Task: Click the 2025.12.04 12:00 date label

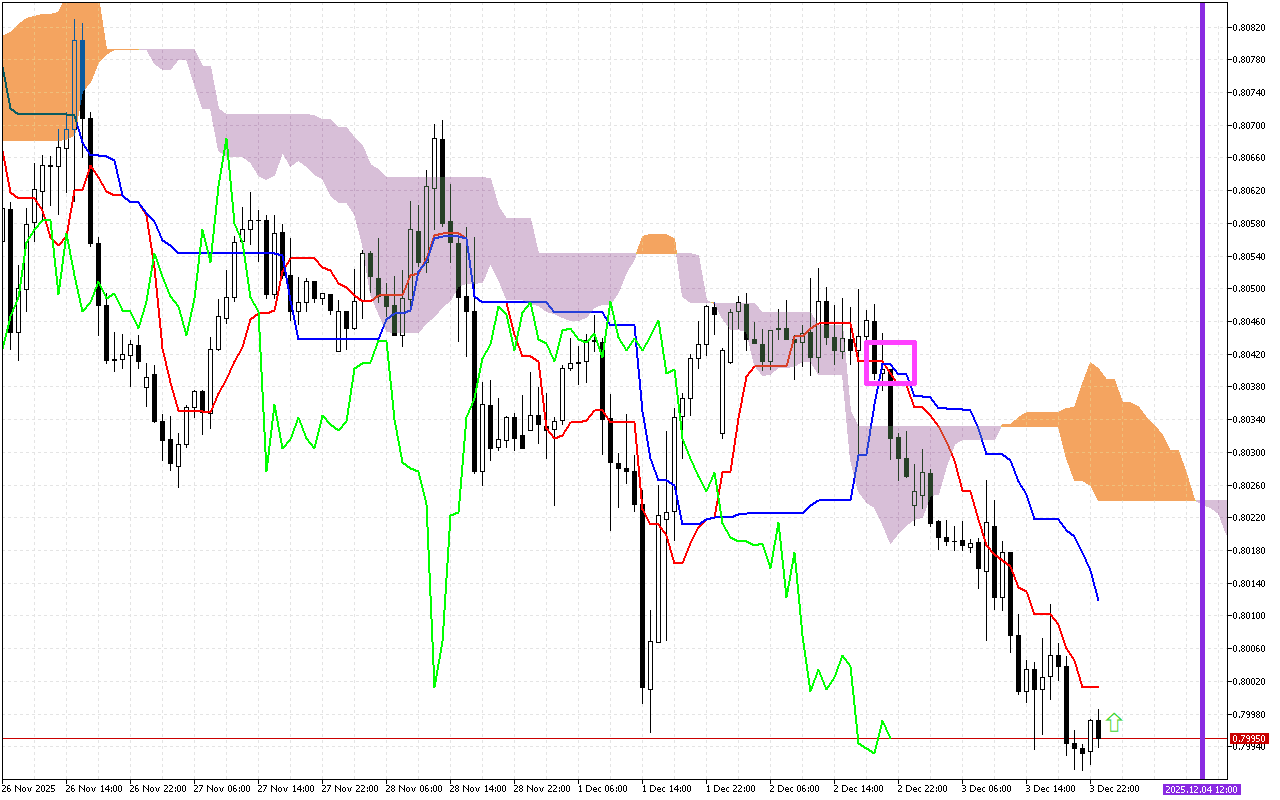Action: tap(1200, 789)
